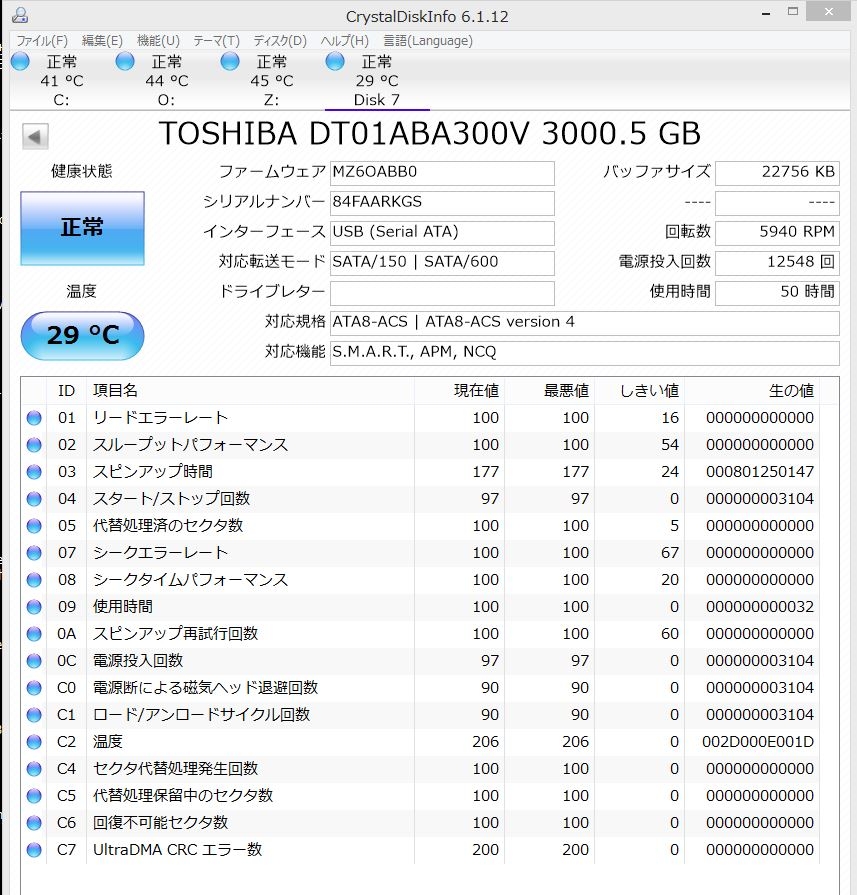Screen dimensions: 857x895
Task: Click the empty drive letter field
Action: 442,293
